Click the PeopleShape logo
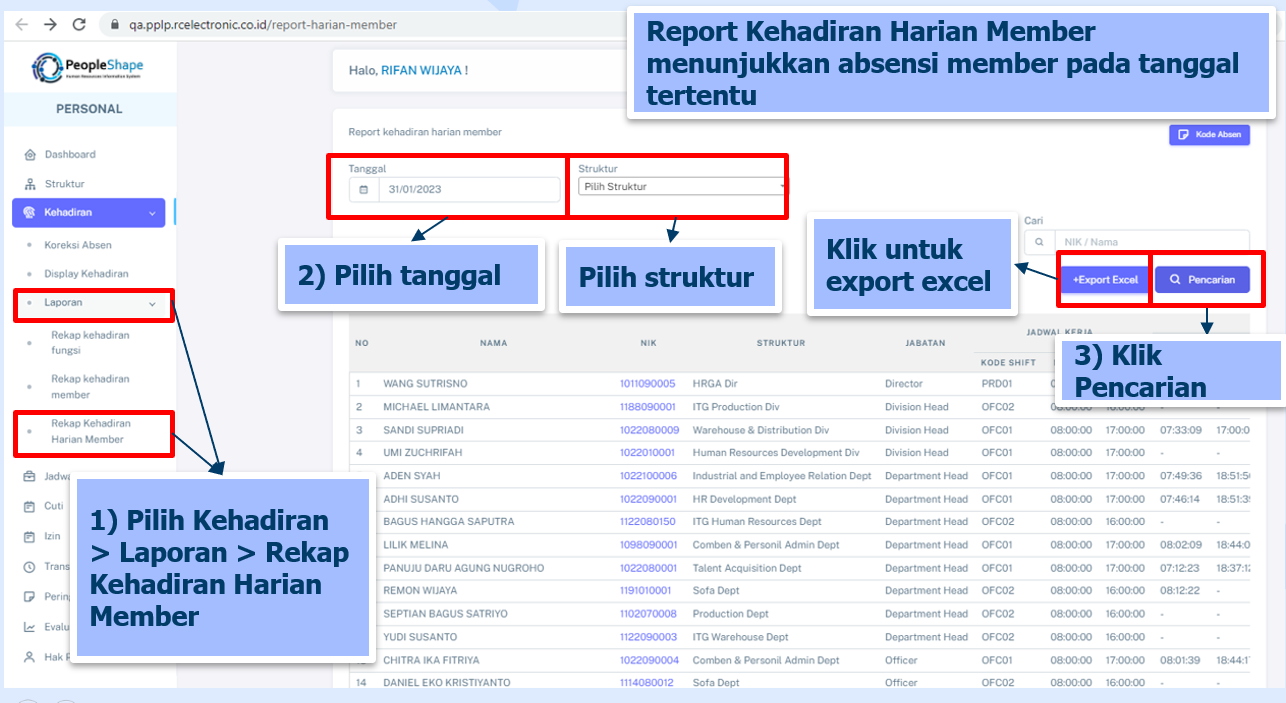Viewport: 1286px width, 703px height. coord(89,68)
